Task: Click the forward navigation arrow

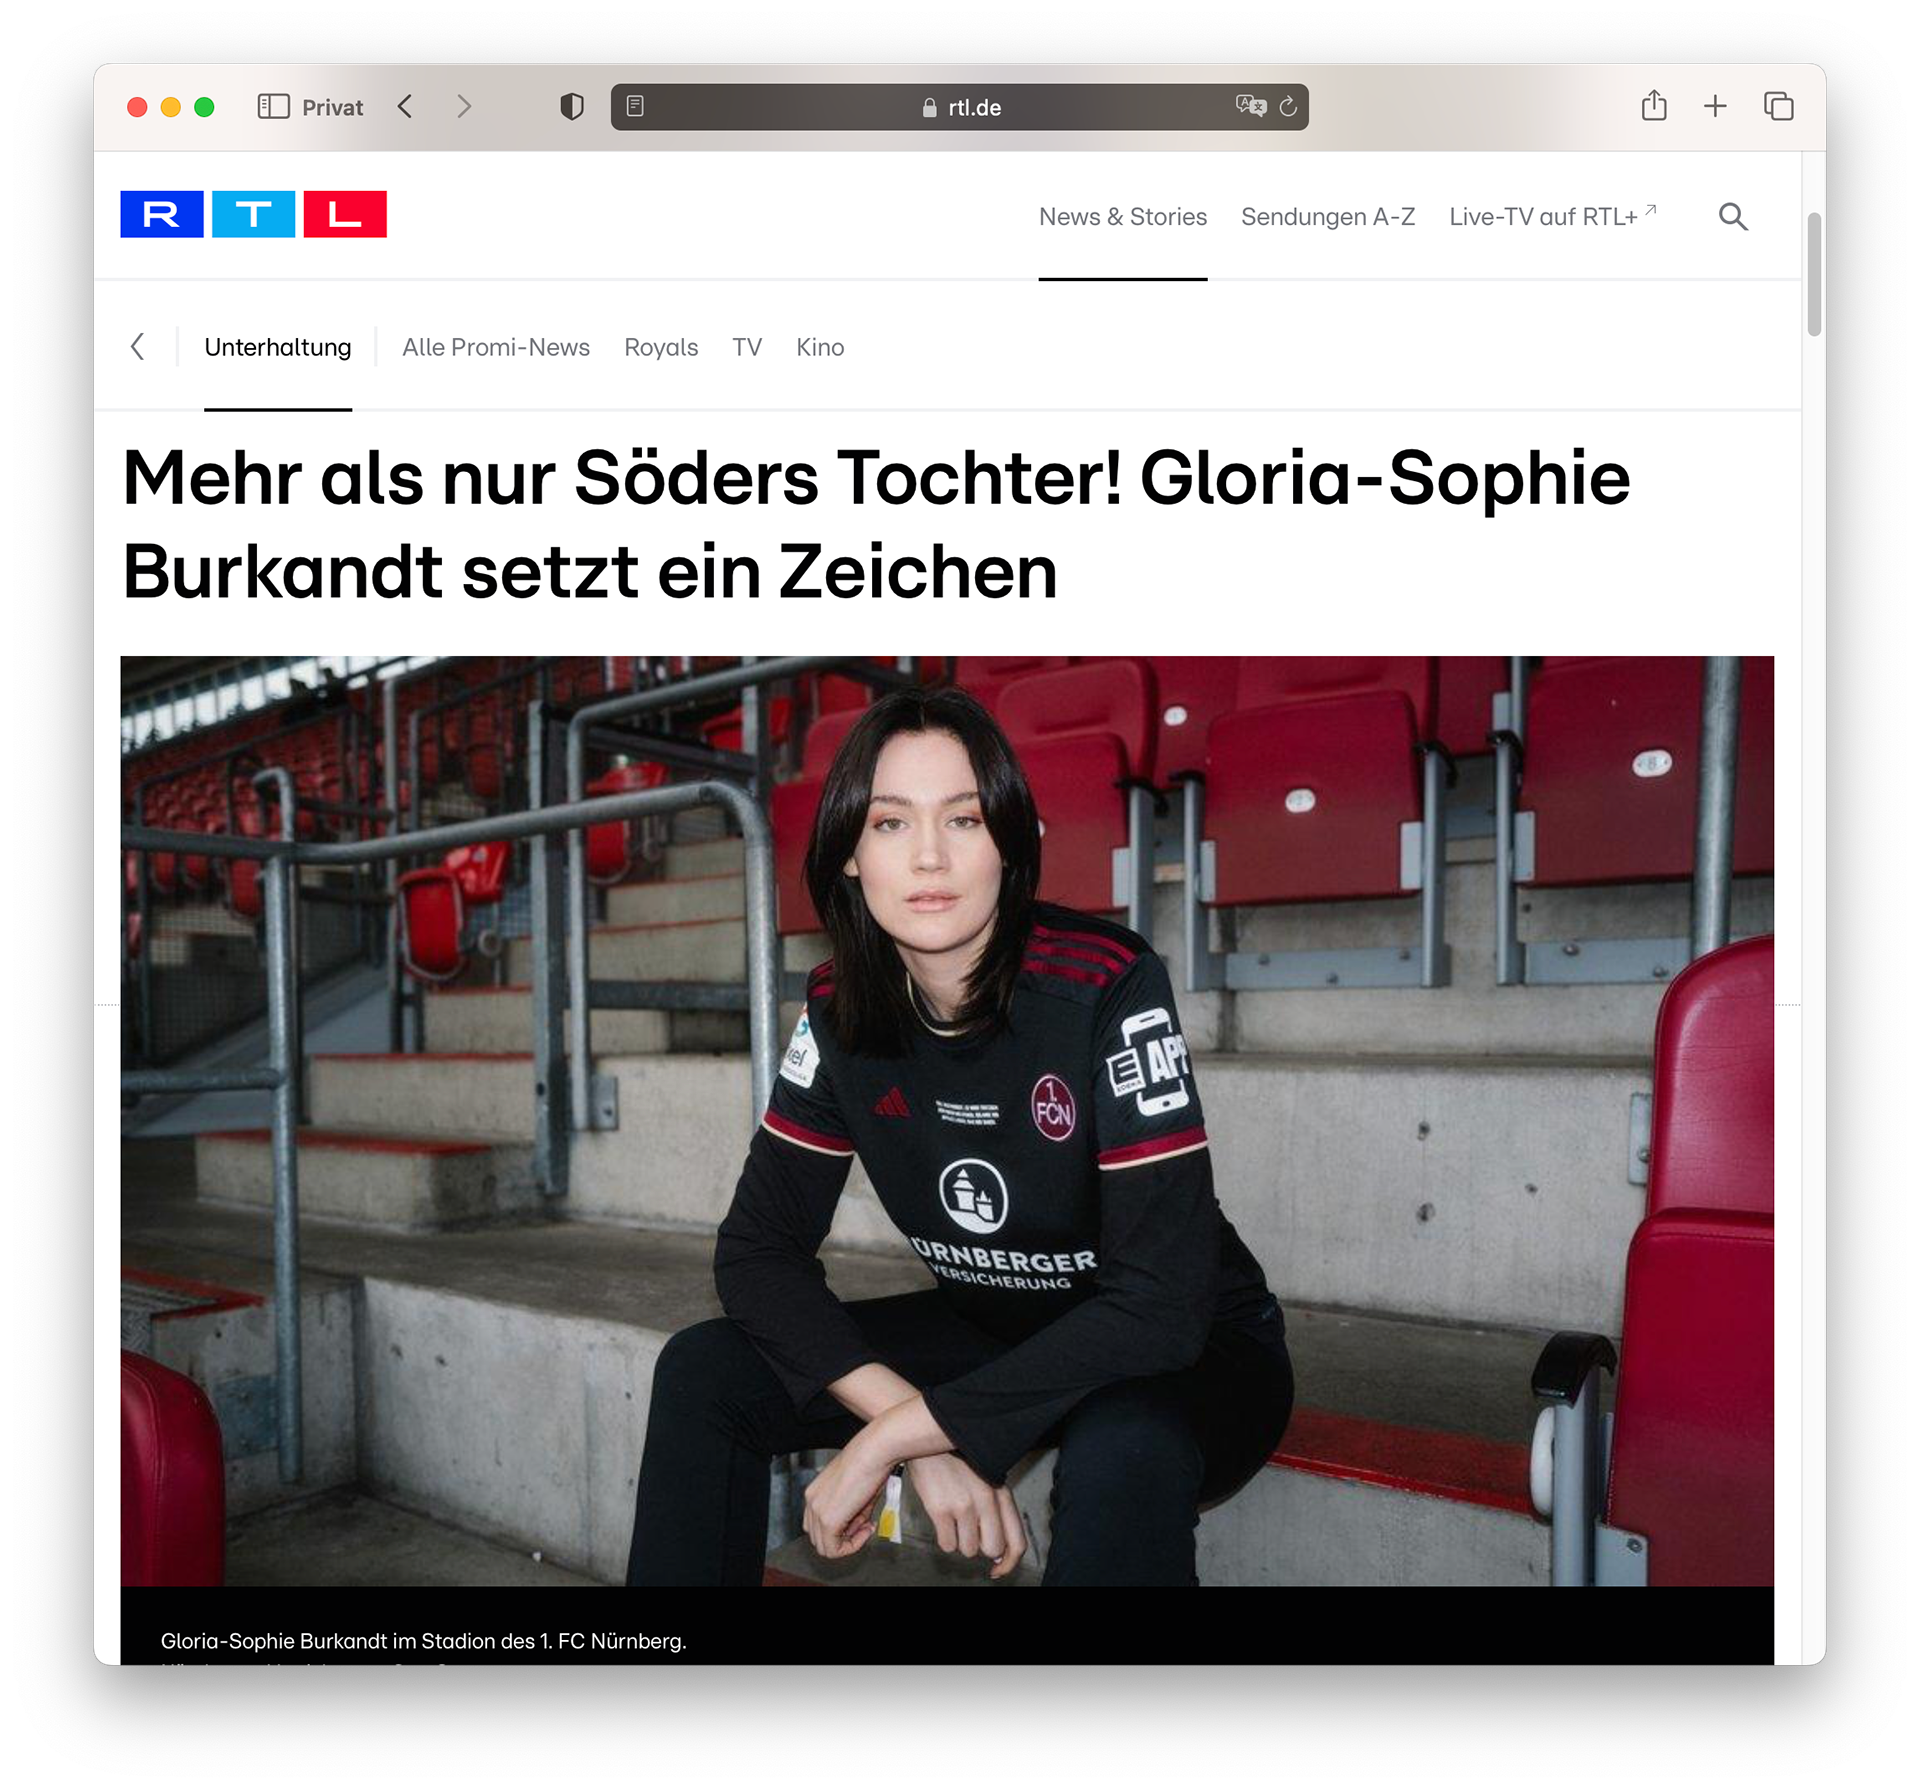Action: pos(463,107)
